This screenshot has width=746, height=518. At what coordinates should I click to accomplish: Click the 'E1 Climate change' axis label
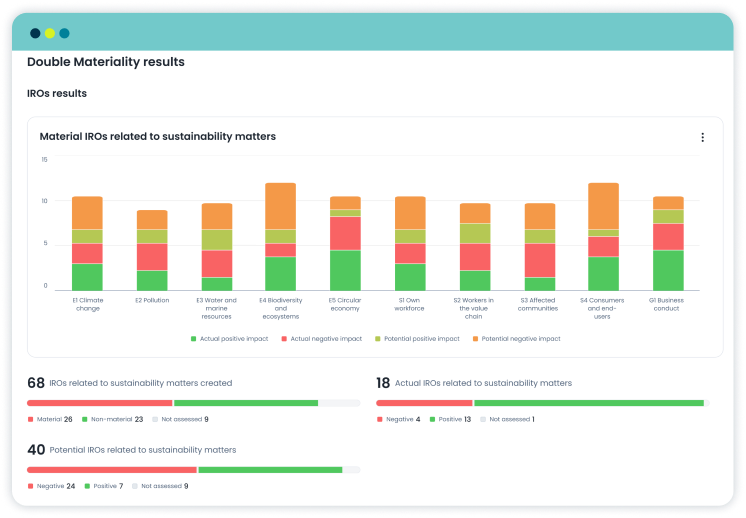tap(88, 304)
